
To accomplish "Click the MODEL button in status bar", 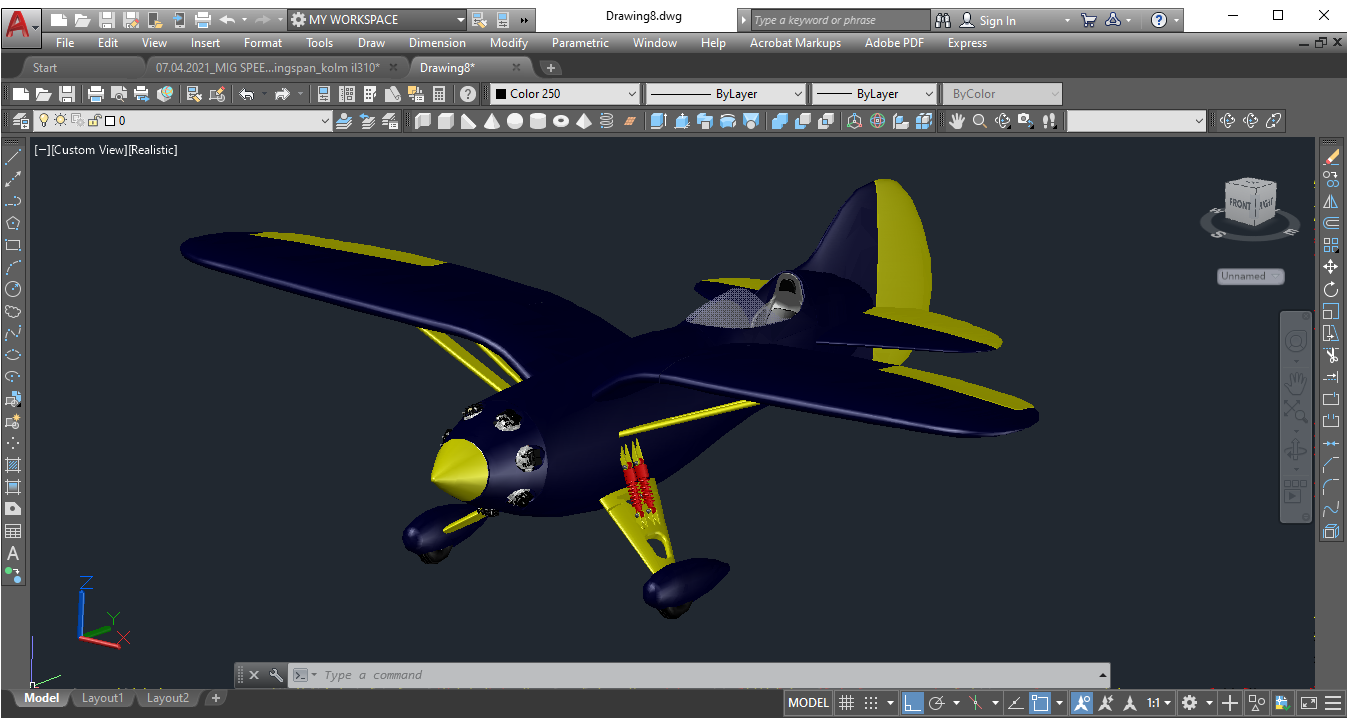I will coord(808,703).
